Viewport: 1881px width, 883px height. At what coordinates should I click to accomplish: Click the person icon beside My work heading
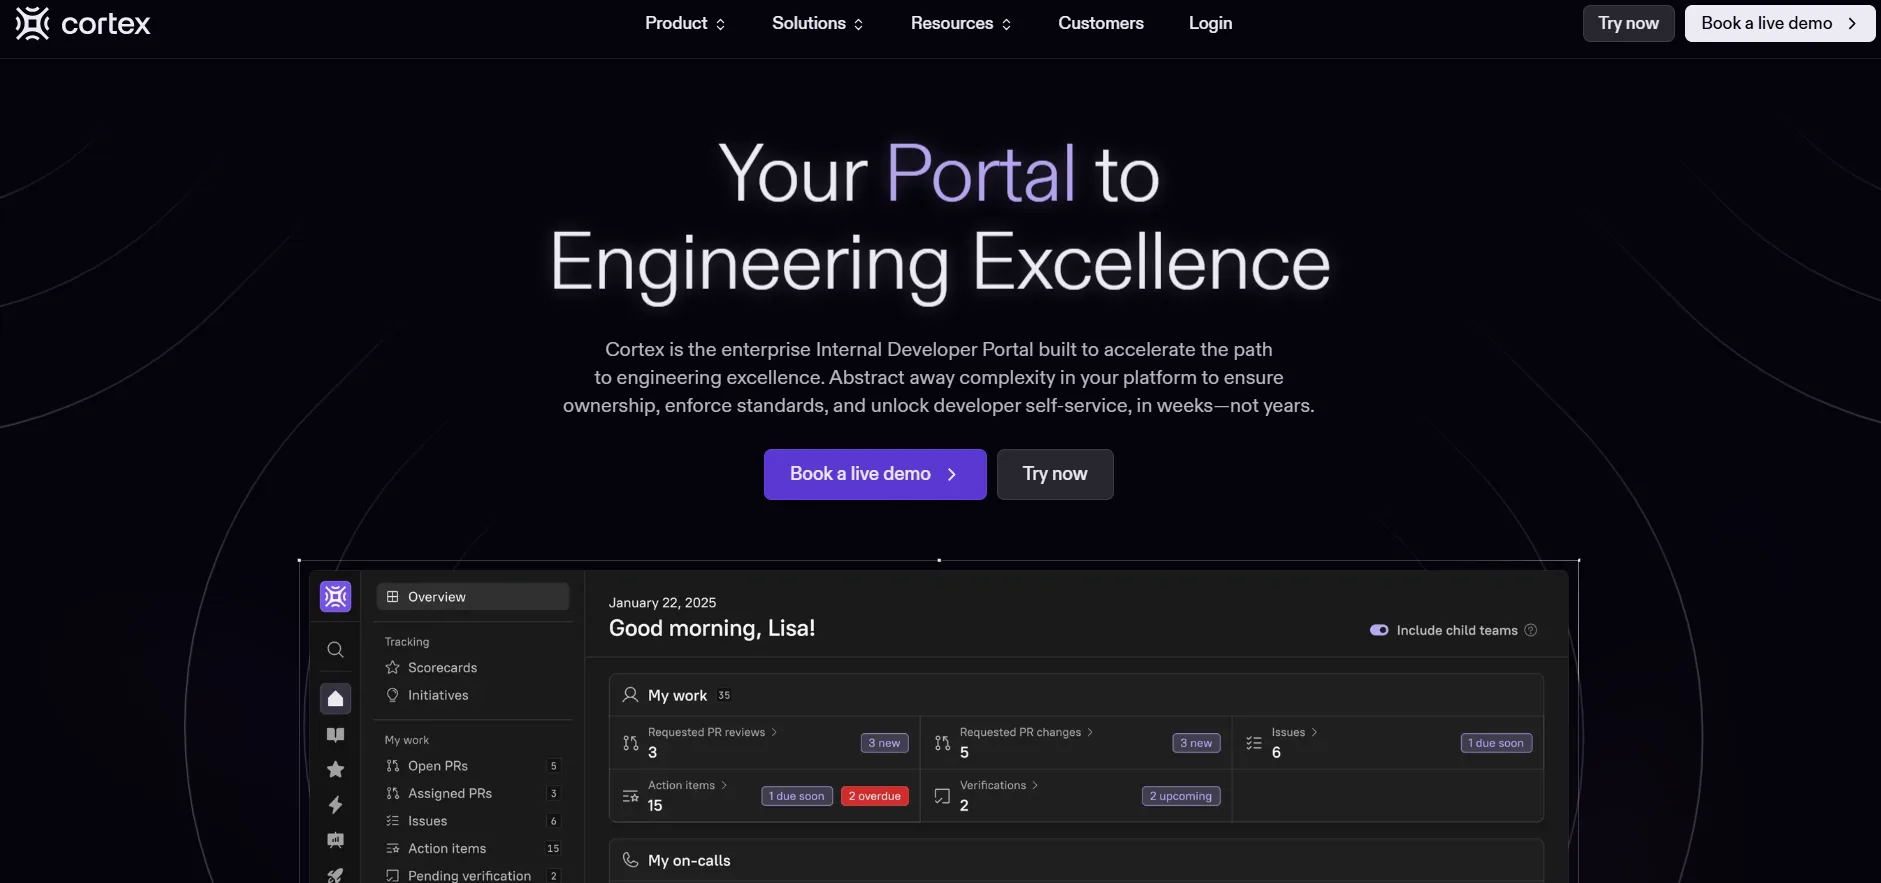630,695
